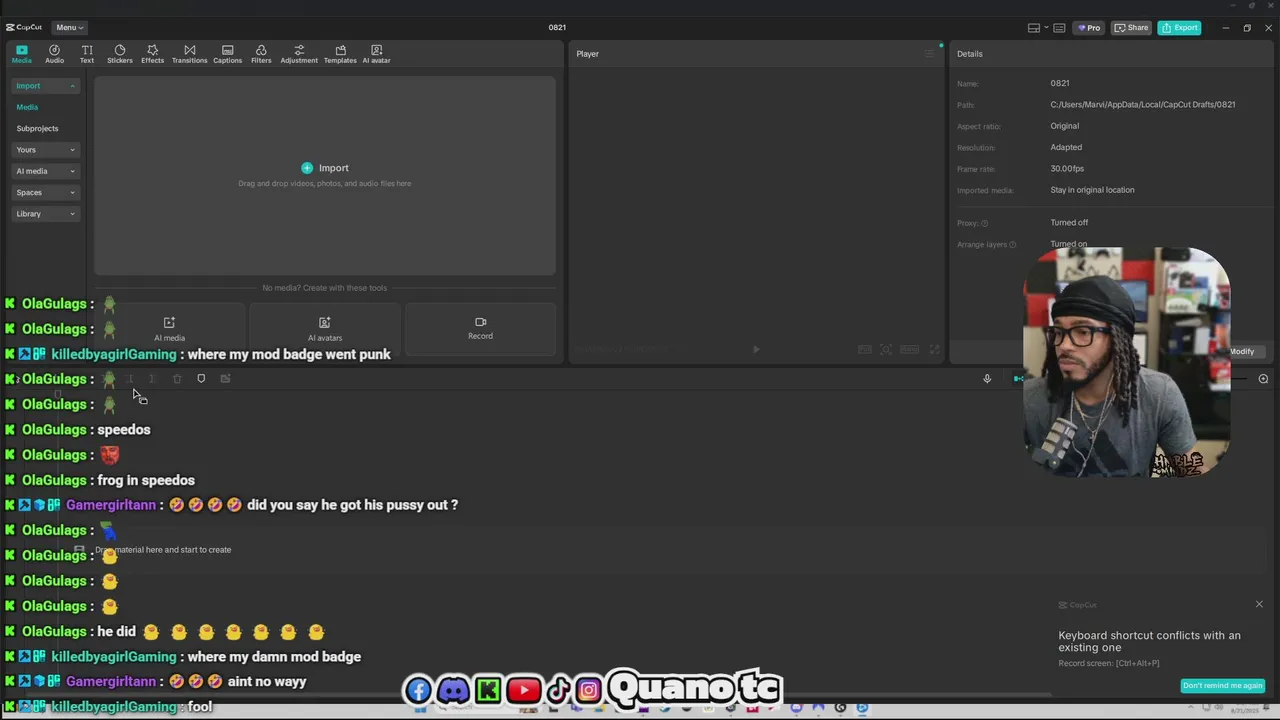The width and height of the screenshot is (1280, 720).
Task: Select the AI avatar tool icon
Action: pos(376,54)
